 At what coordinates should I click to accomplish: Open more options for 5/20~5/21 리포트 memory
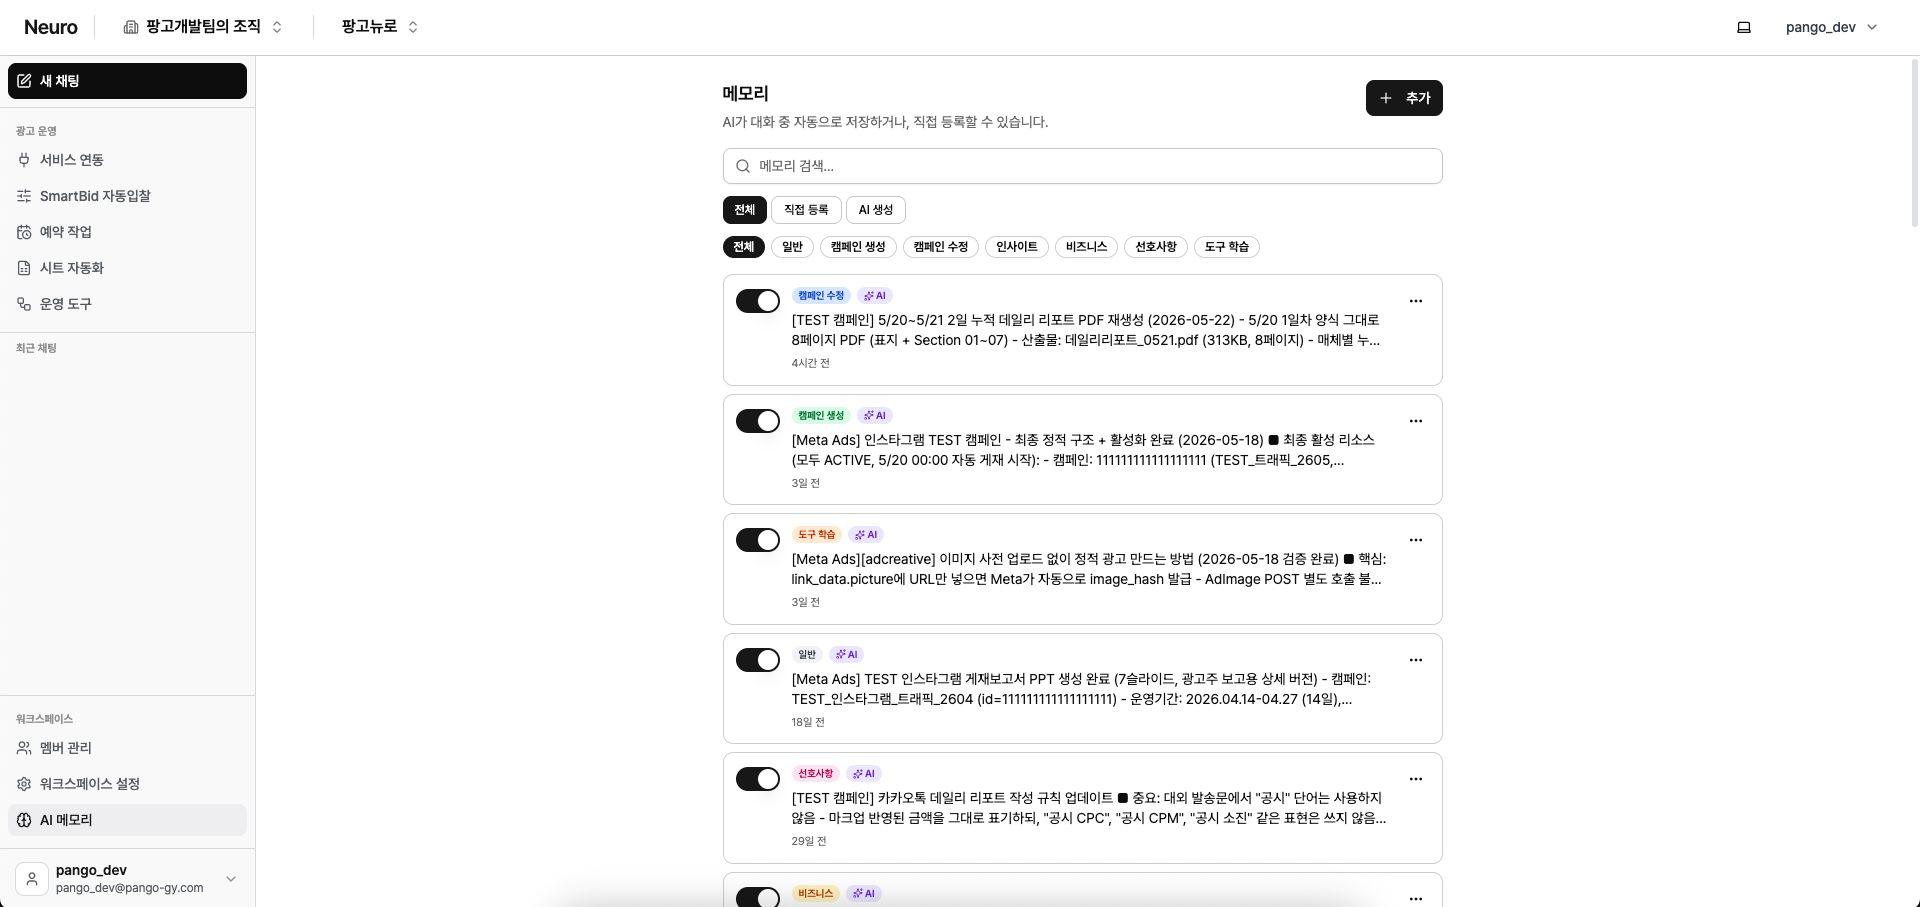click(x=1416, y=301)
